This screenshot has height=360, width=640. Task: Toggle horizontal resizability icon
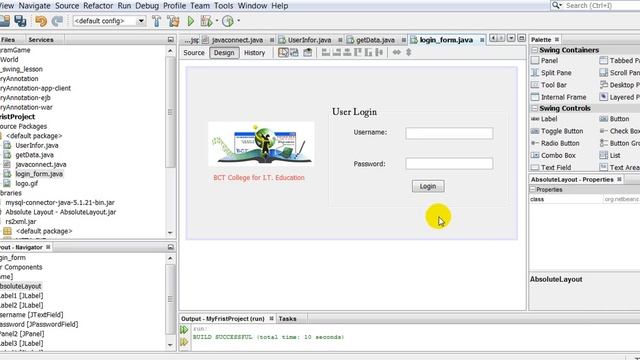396,52
